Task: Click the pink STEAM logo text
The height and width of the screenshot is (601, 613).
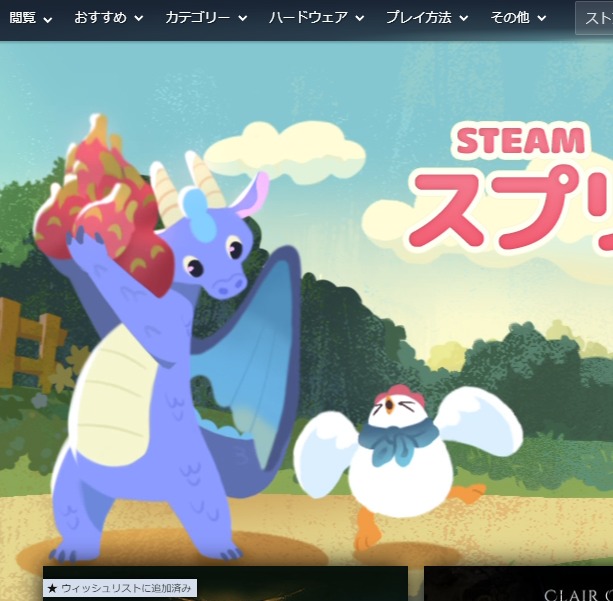Action: point(520,141)
